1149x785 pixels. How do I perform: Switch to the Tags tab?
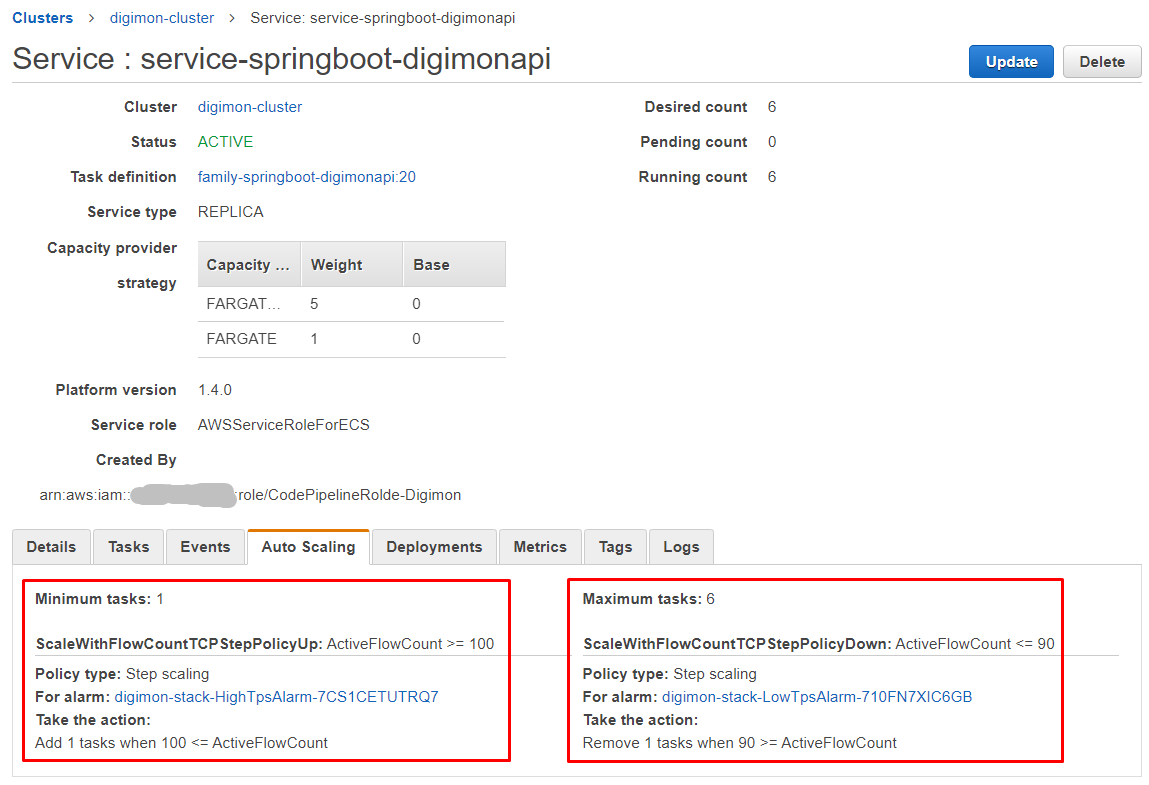tap(615, 547)
